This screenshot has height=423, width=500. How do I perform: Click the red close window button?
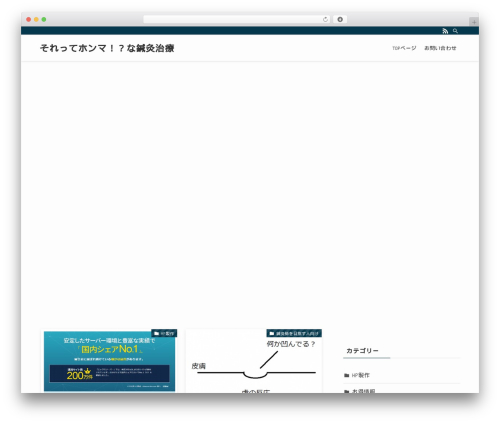(29, 20)
